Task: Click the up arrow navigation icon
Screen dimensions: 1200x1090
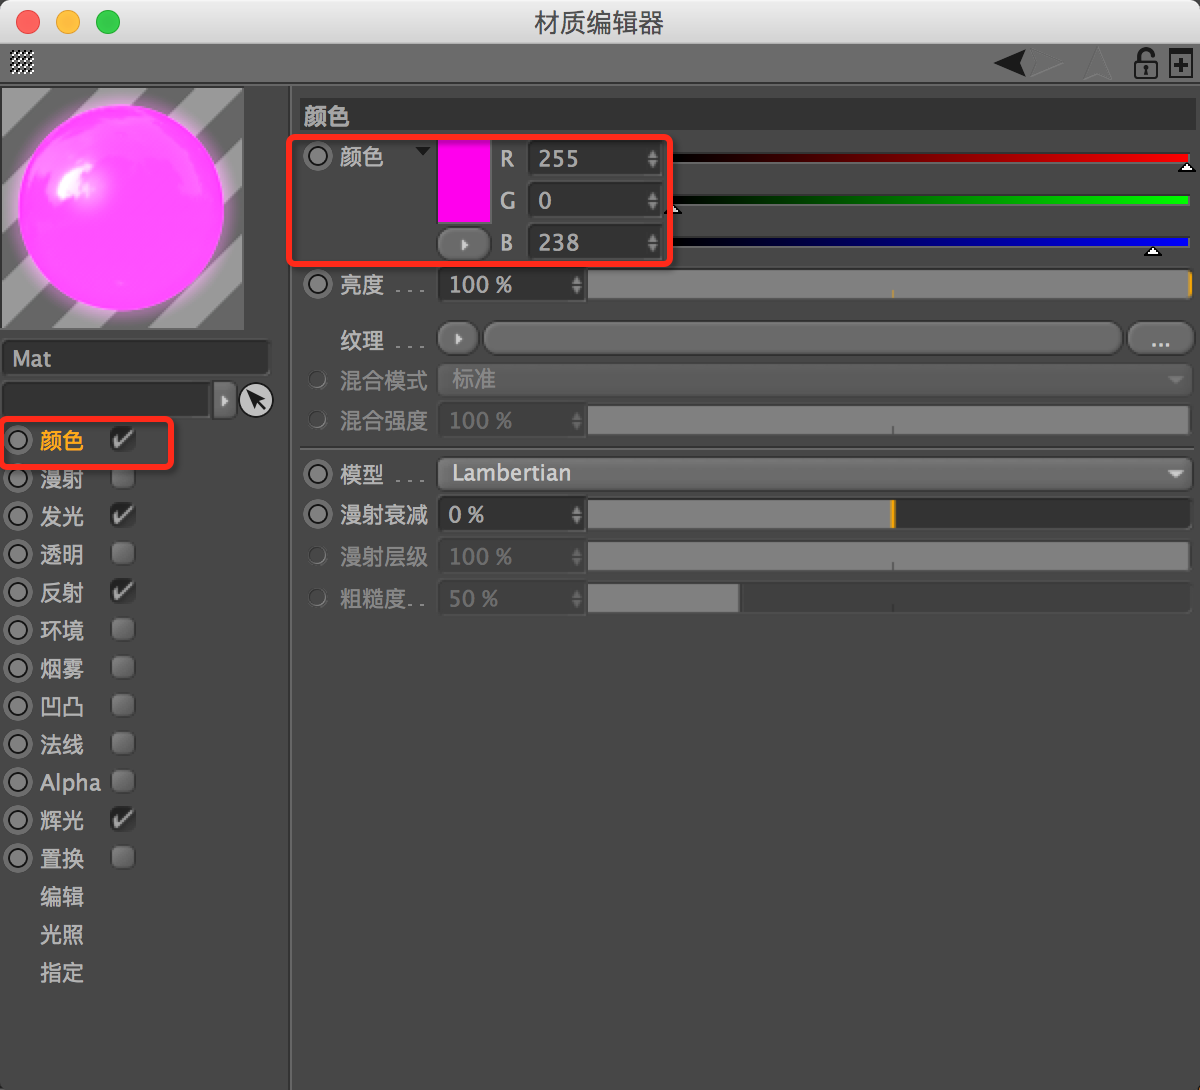Action: 1098,64
